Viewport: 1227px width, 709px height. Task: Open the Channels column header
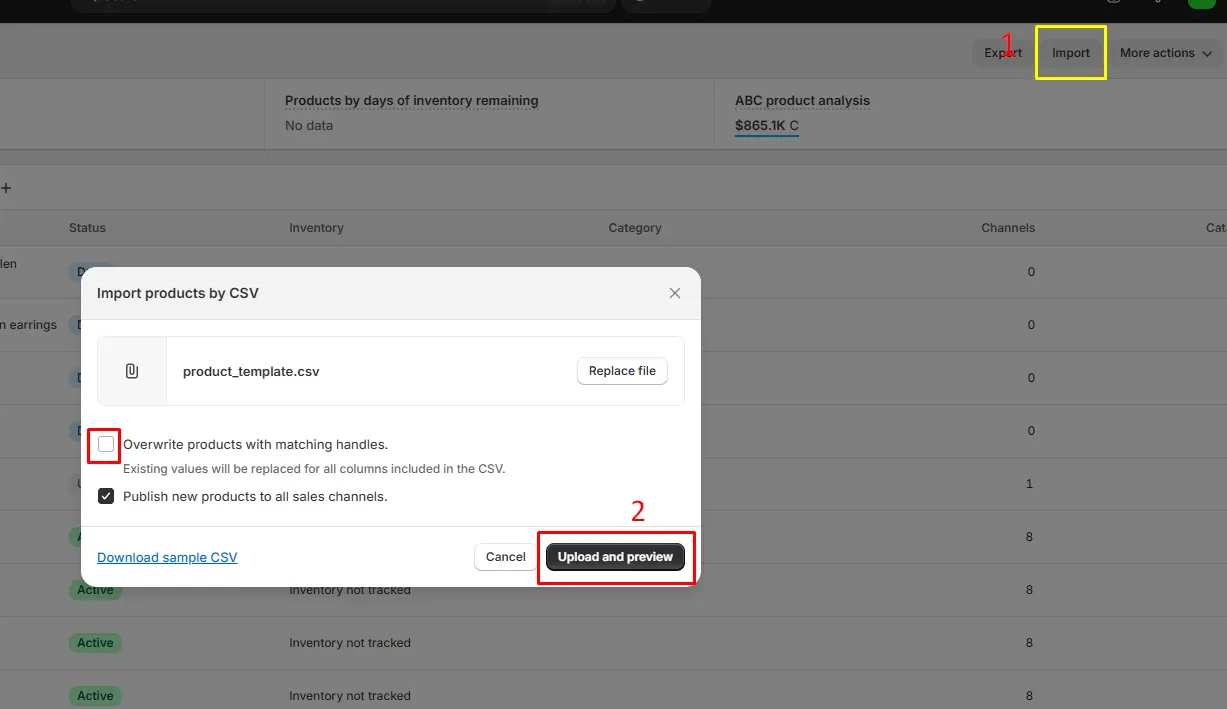(1007, 227)
